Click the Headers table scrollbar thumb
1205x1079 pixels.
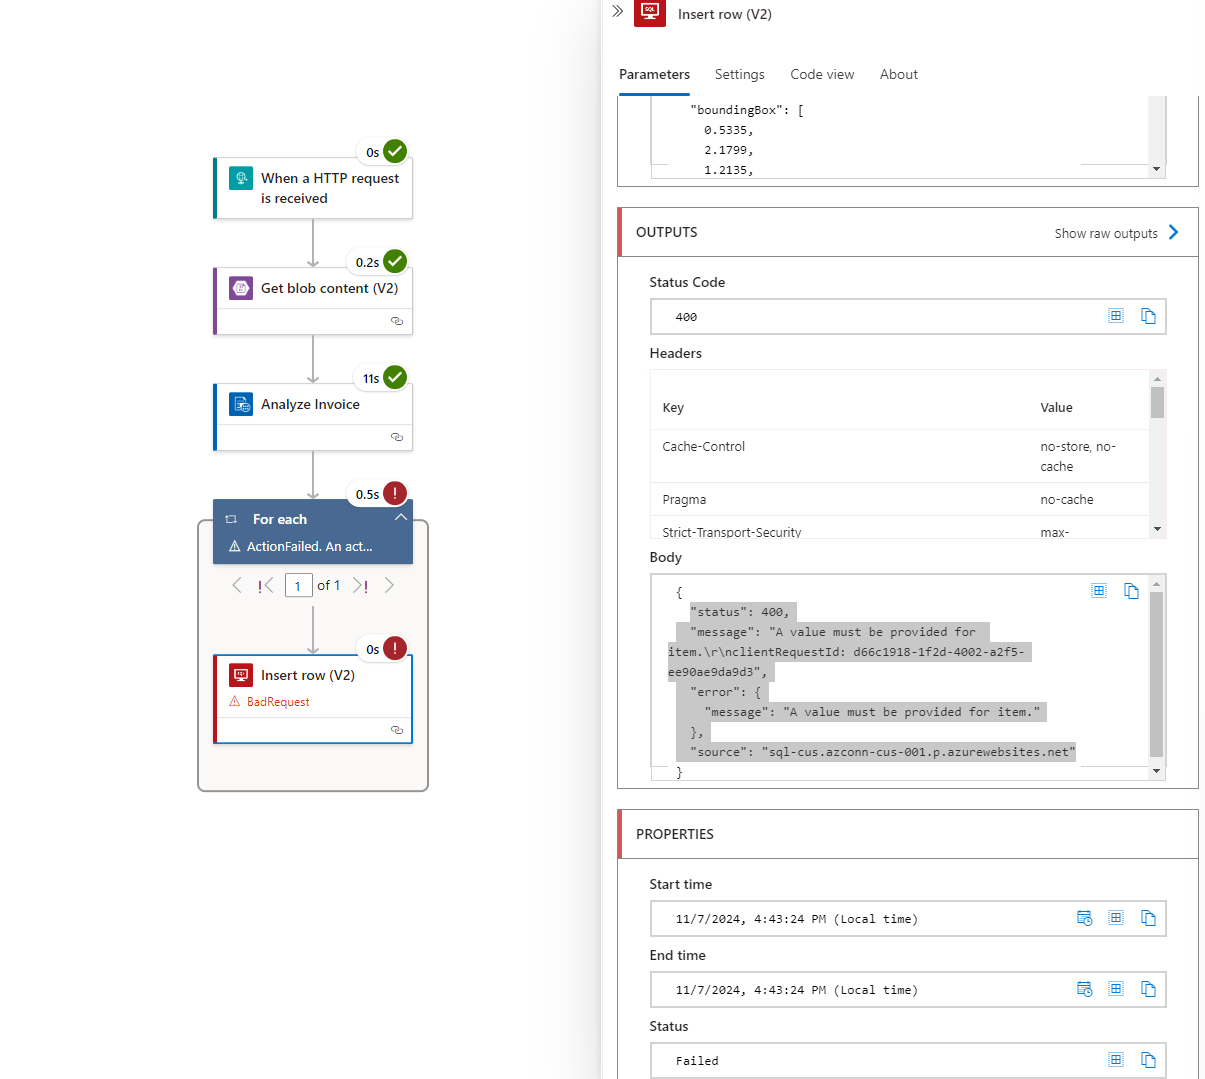(x=1157, y=402)
